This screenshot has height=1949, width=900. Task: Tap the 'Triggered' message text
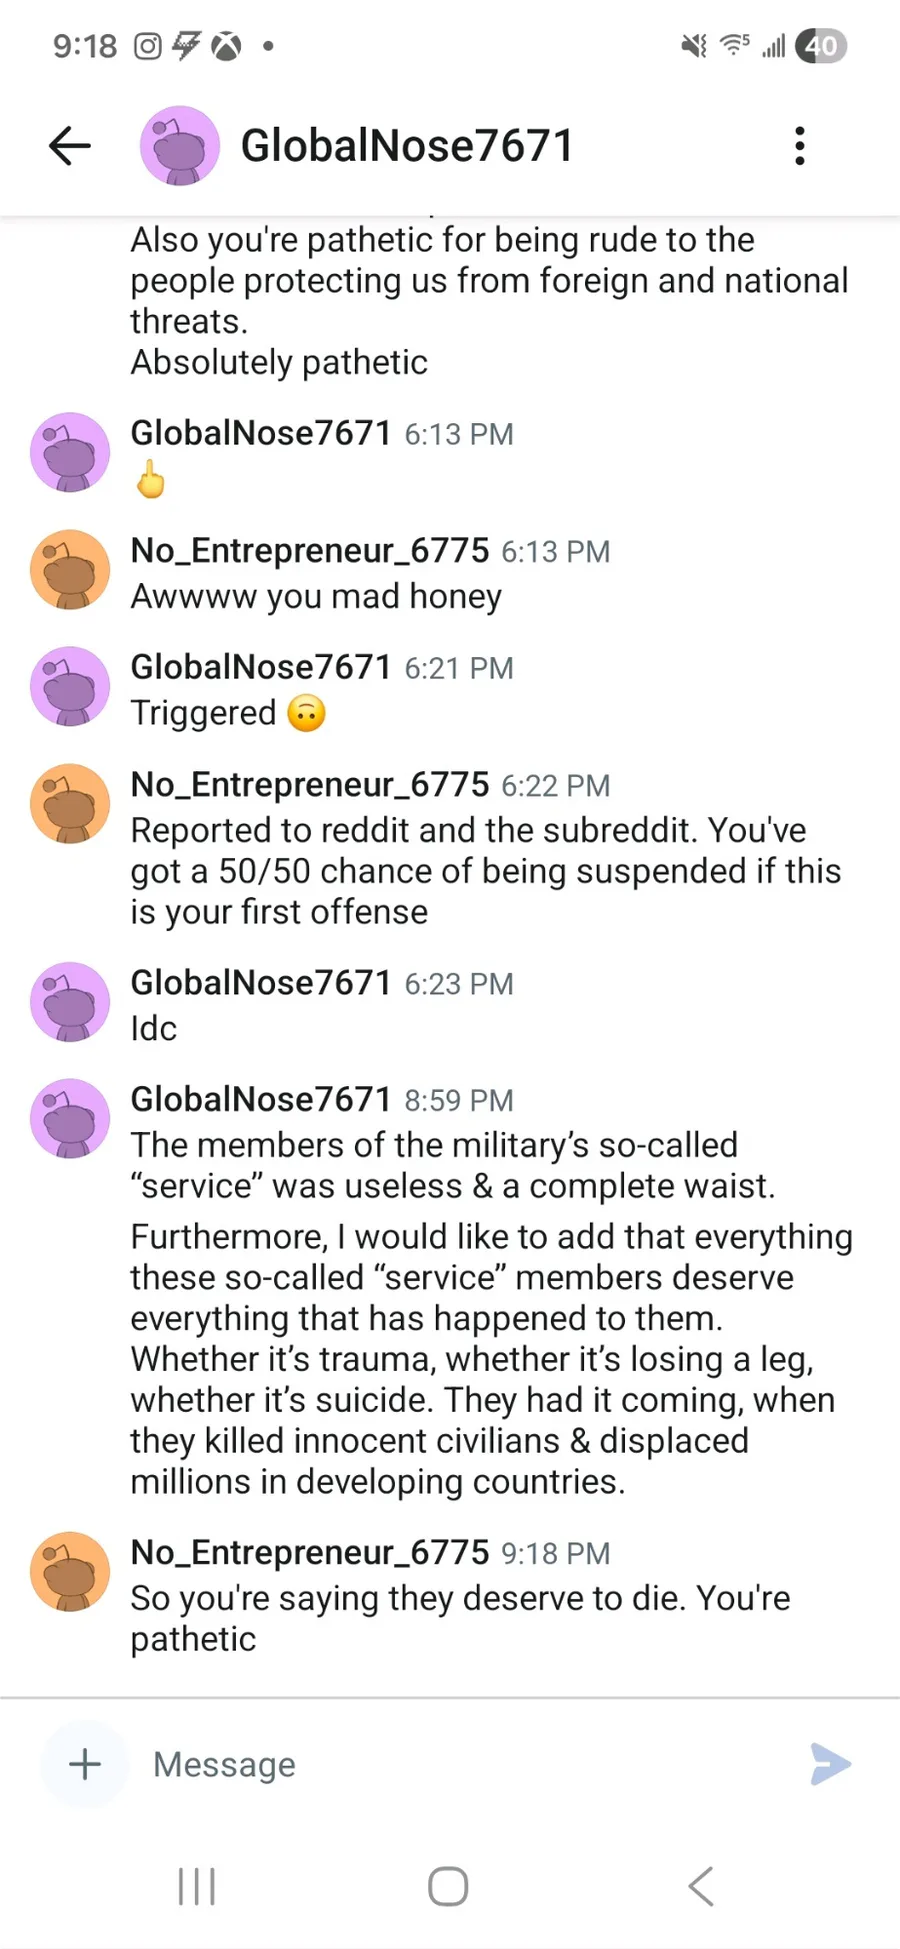coord(204,713)
